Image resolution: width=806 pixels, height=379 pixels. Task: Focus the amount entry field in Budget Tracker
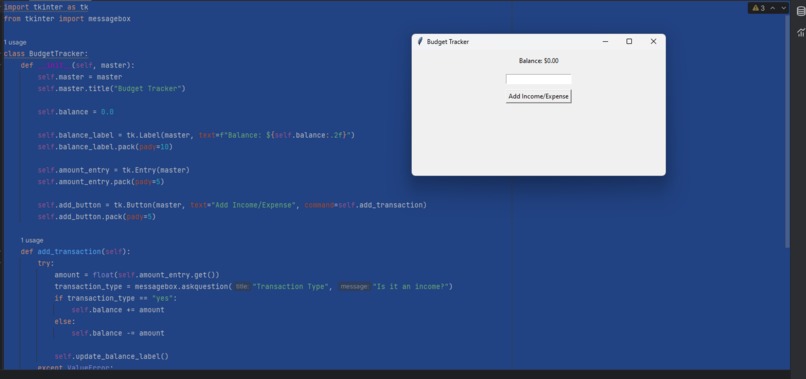coord(538,79)
